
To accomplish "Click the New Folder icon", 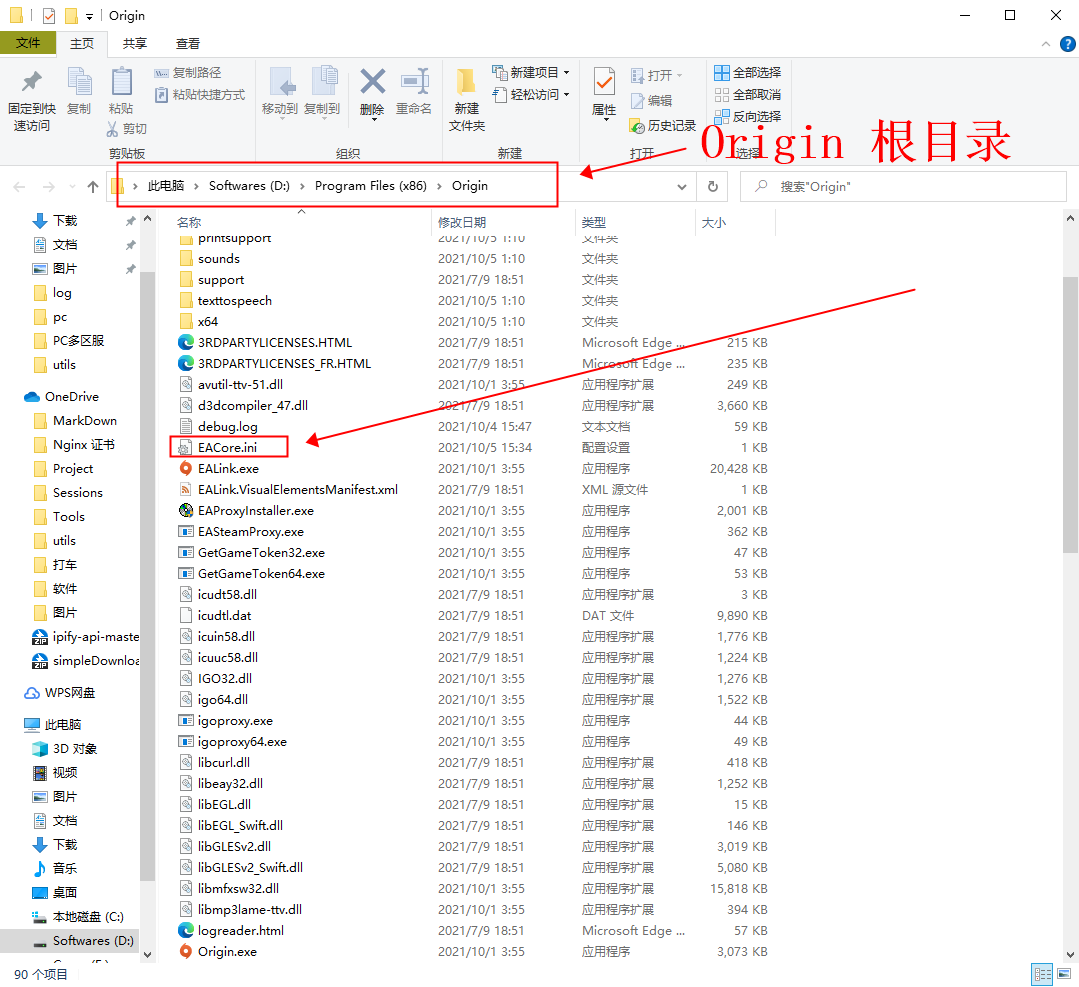I will pos(467,82).
